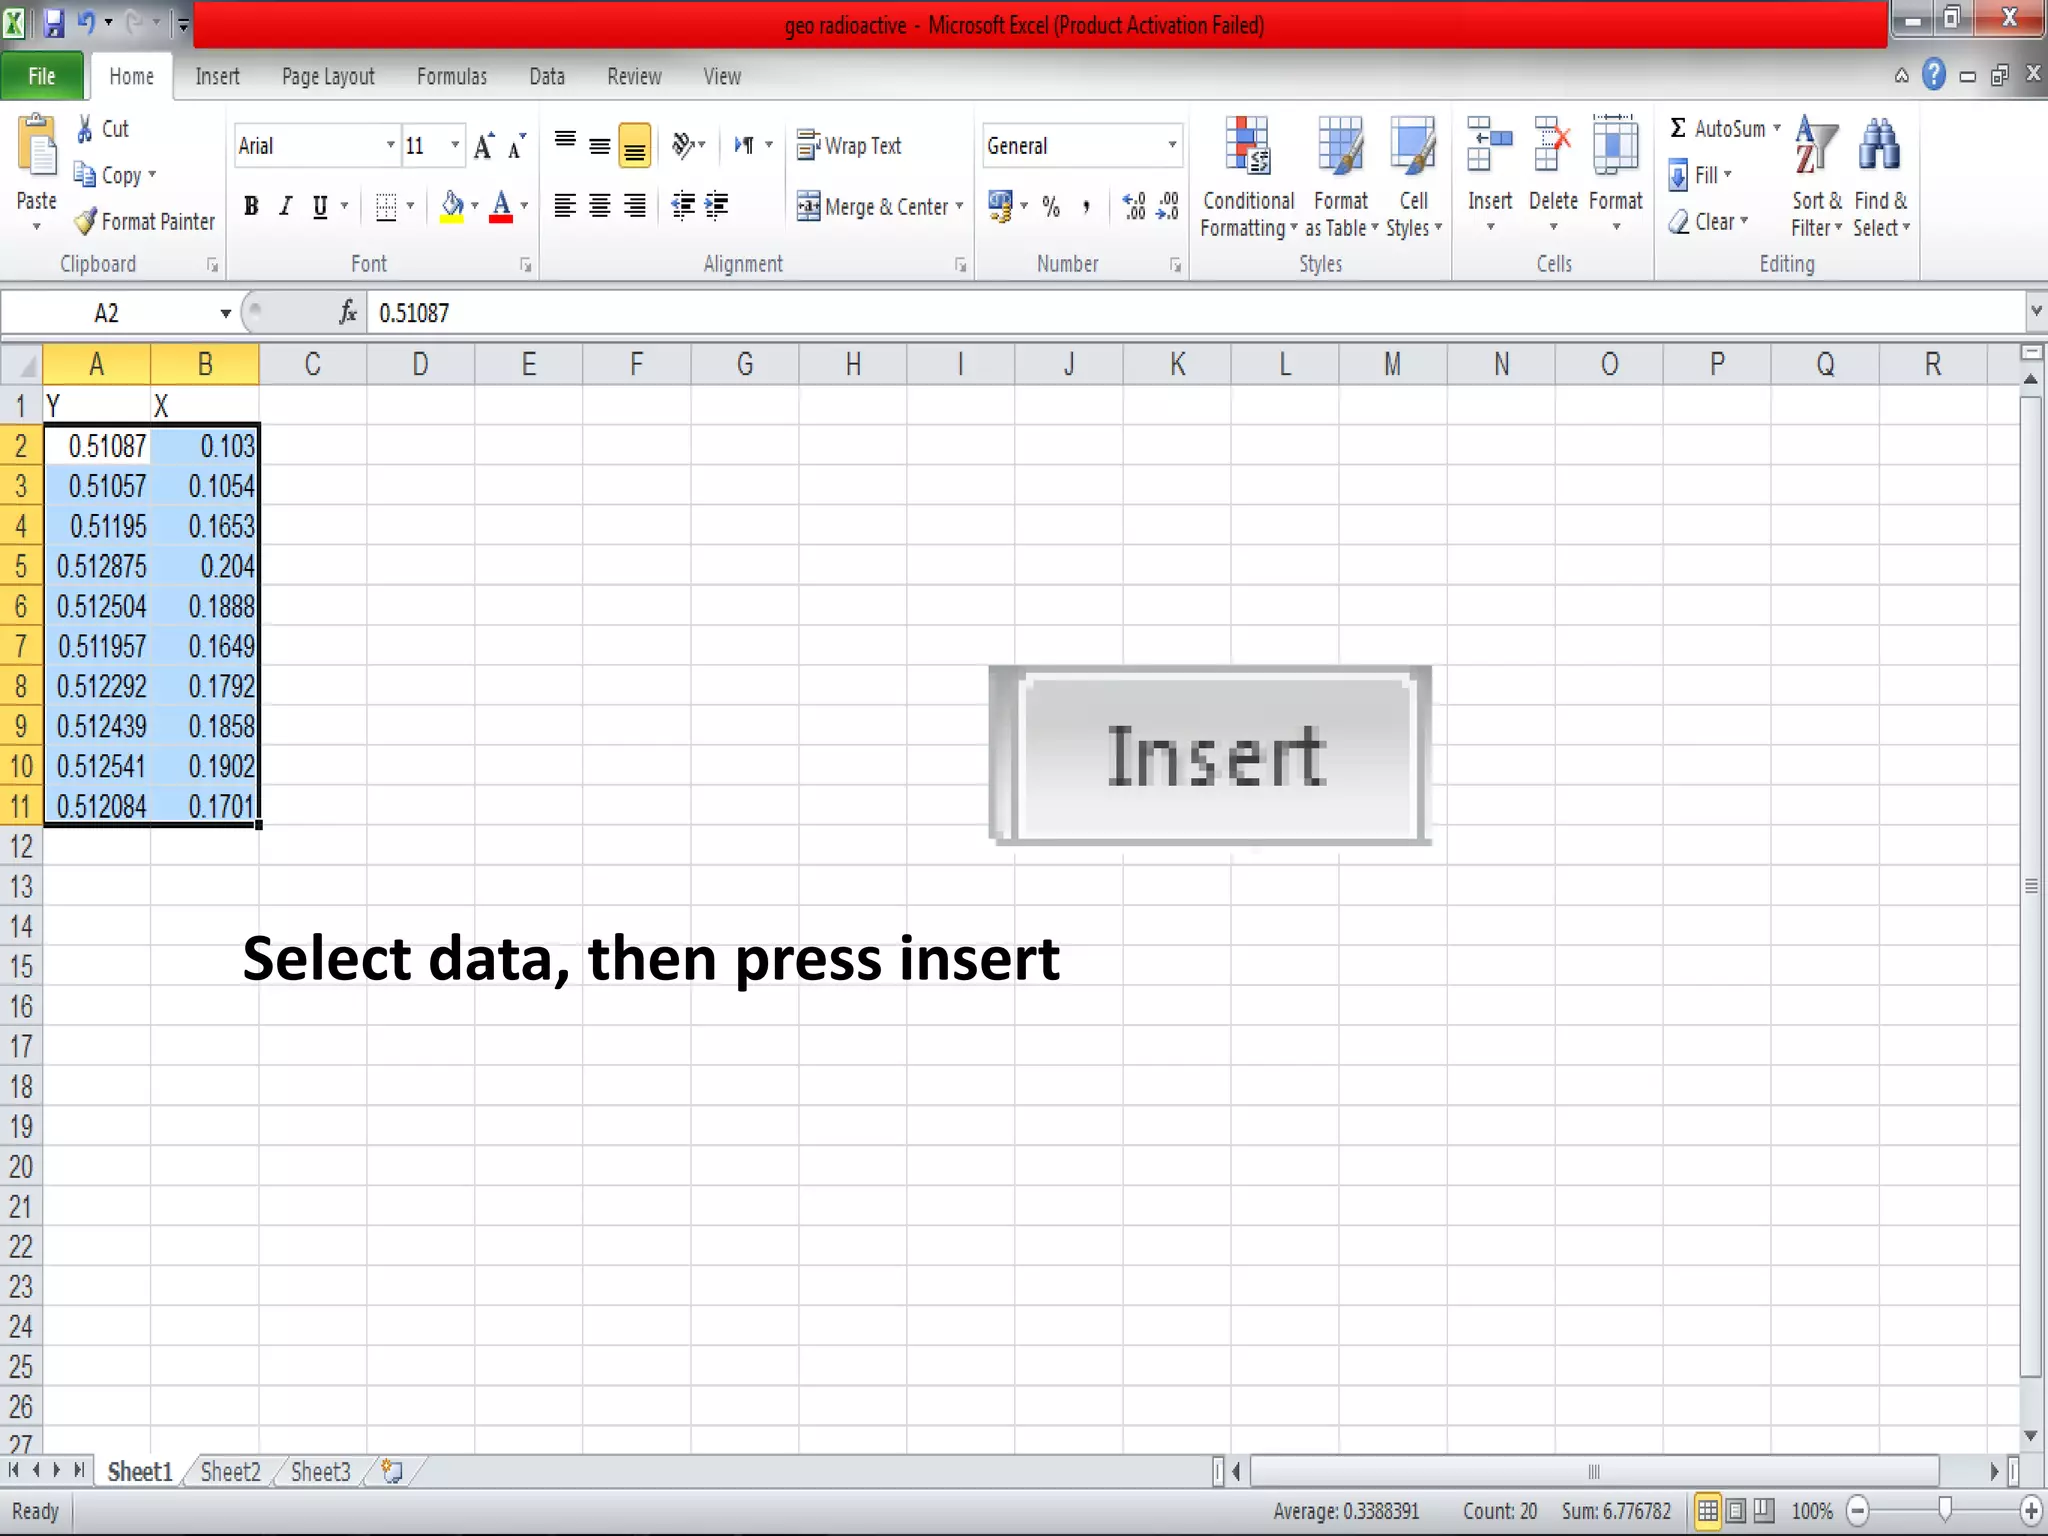The image size is (2048, 1536).
Task: Click Decrease Decimal icon
Action: point(1168,206)
